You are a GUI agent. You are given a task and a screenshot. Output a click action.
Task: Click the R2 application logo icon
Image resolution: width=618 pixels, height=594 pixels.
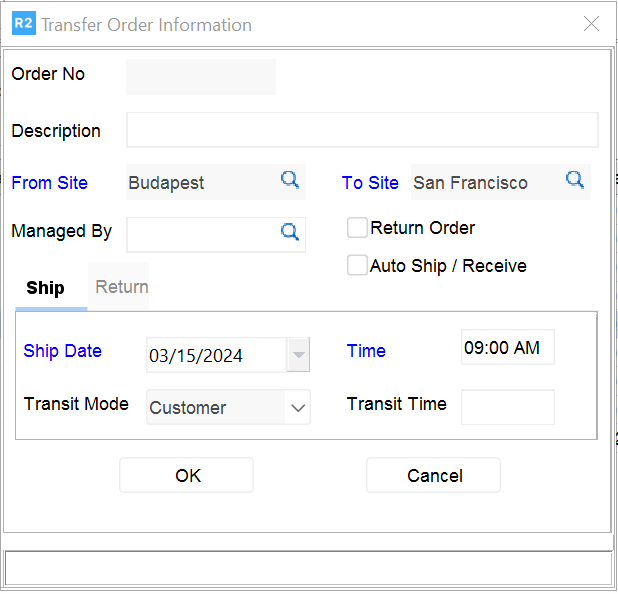[23, 24]
